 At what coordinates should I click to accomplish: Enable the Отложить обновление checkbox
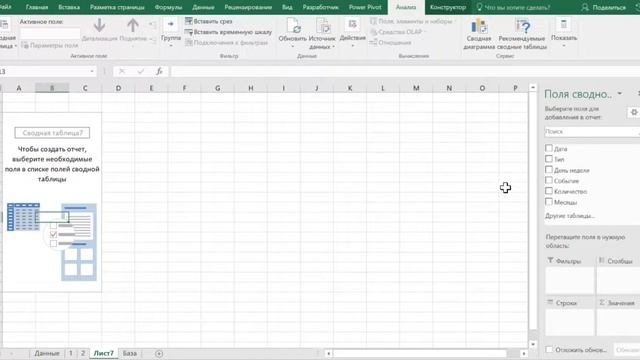(549, 349)
